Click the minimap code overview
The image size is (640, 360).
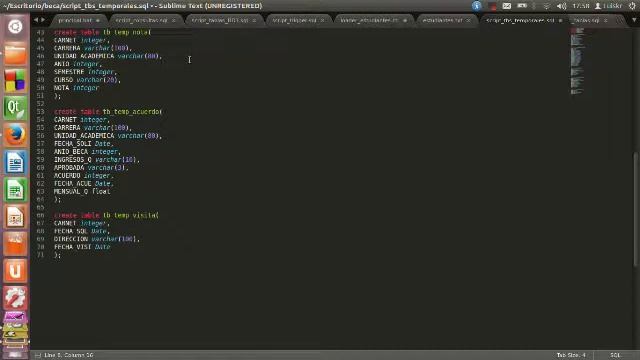click(x=577, y=61)
